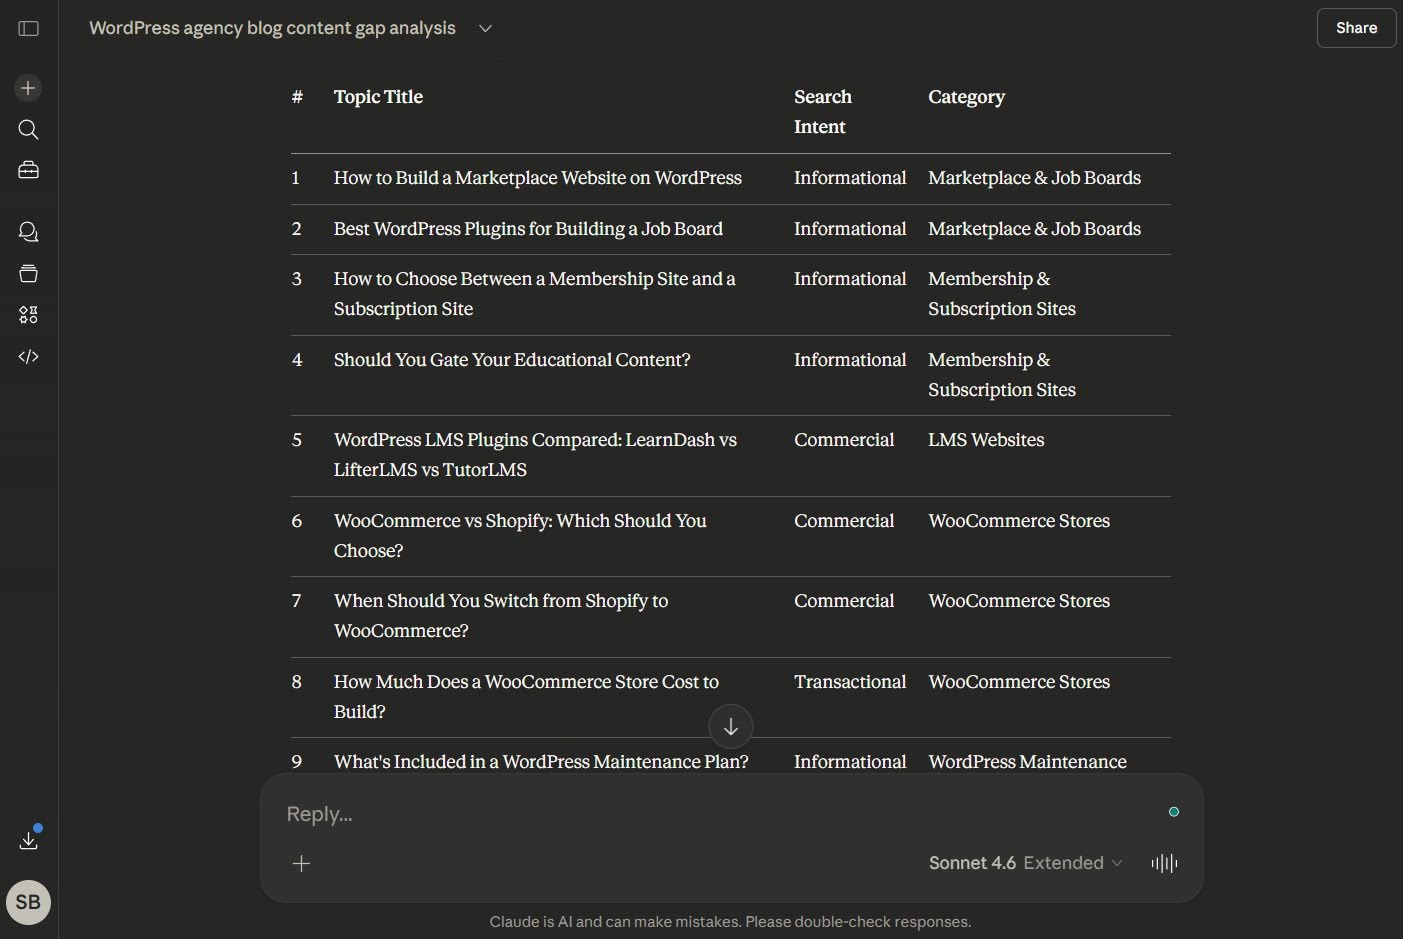Open the Artifacts shapes icon
The image size is (1403, 939).
click(x=28, y=315)
